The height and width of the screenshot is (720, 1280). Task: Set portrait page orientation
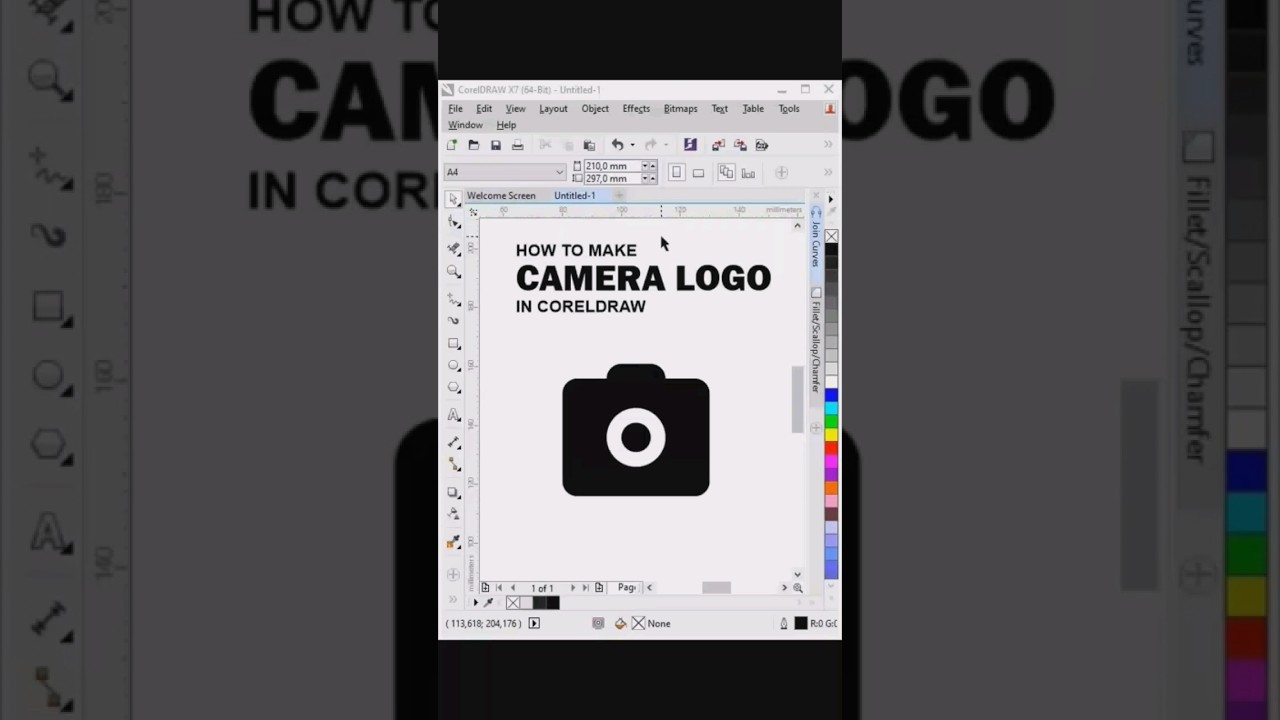click(677, 172)
